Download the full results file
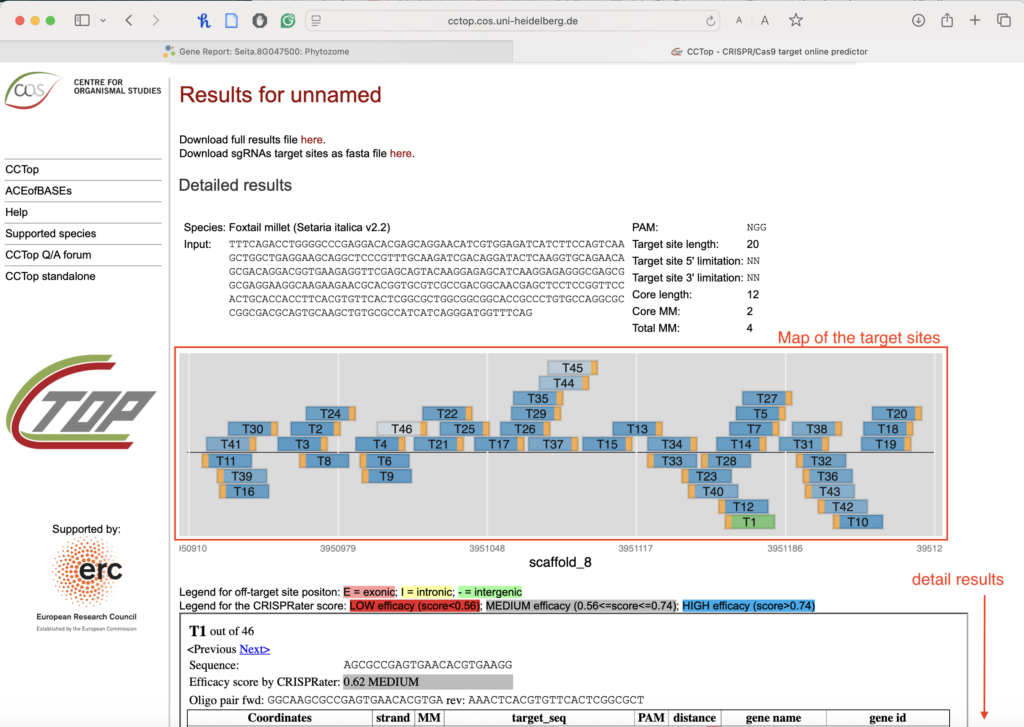Image resolution: width=1024 pixels, height=727 pixels. (x=312, y=139)
